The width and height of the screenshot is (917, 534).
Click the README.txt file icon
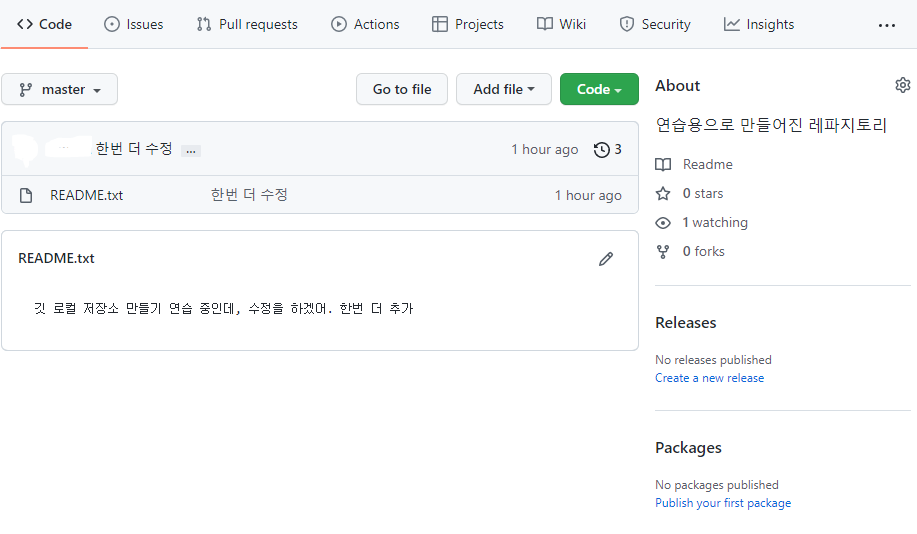click(x=26, y=195)
